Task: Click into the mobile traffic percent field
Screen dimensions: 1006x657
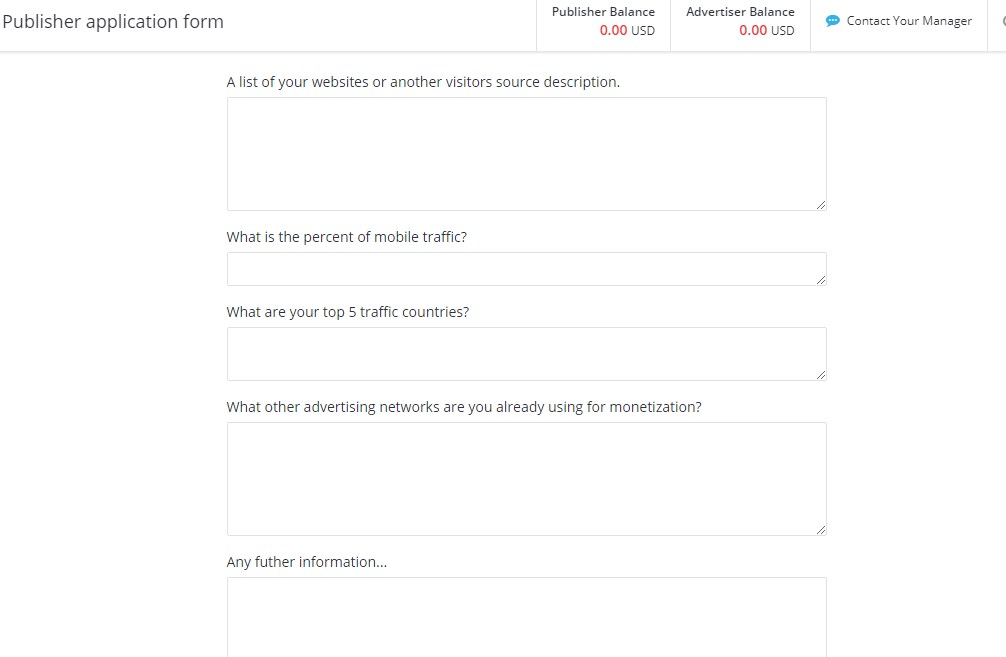Action: [x=527, y=269]
